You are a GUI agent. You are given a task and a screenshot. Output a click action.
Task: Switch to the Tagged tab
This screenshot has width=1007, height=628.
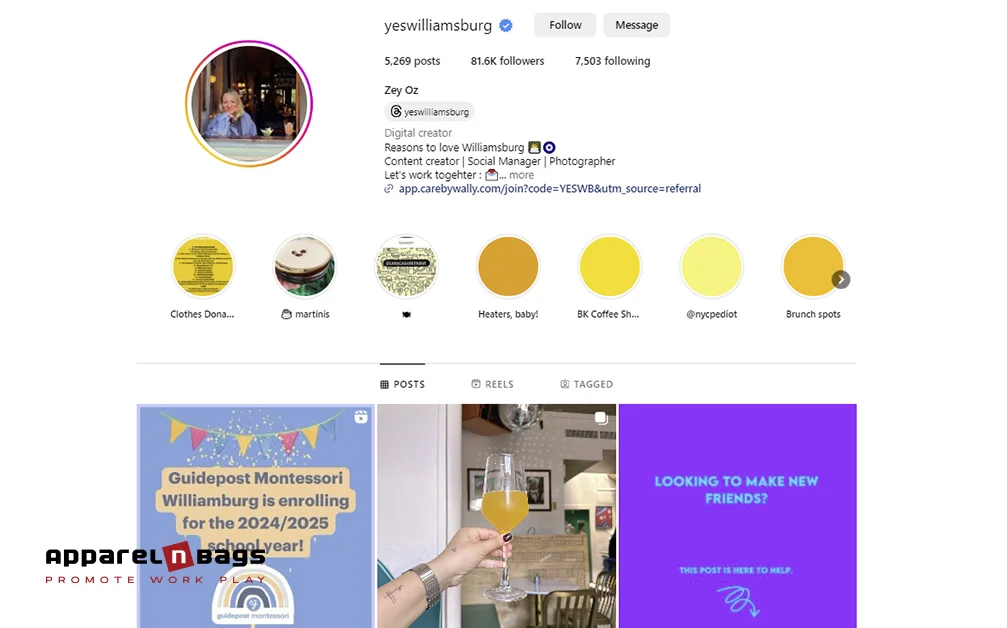coord(587,384)
